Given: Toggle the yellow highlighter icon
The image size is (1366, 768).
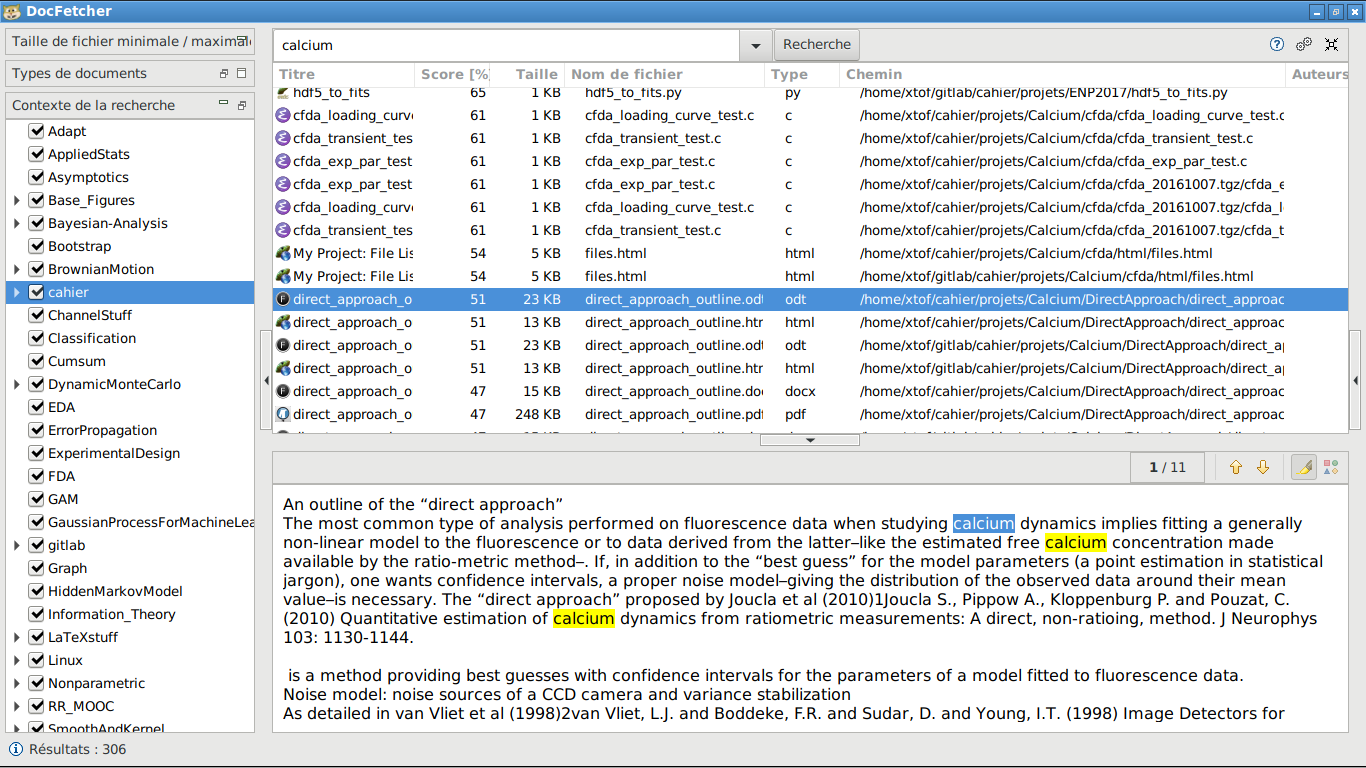Looking at the screenshot, I should 1303,467.
